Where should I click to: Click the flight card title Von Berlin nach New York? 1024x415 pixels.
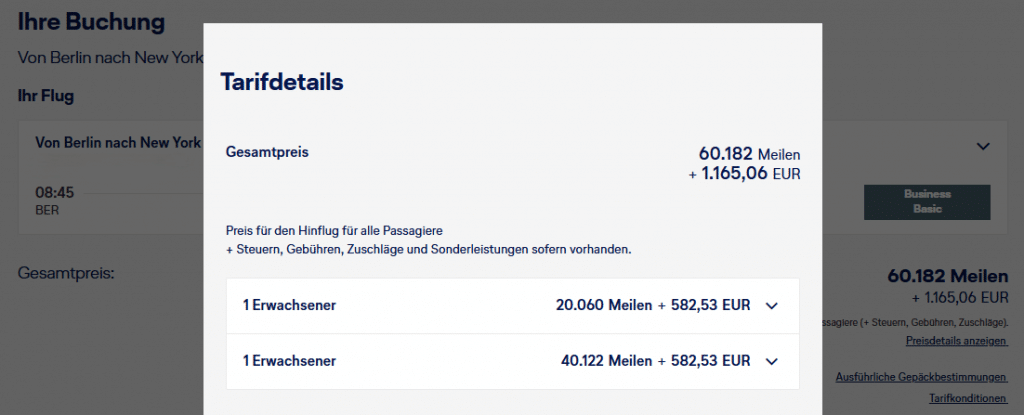click(118, 143)
